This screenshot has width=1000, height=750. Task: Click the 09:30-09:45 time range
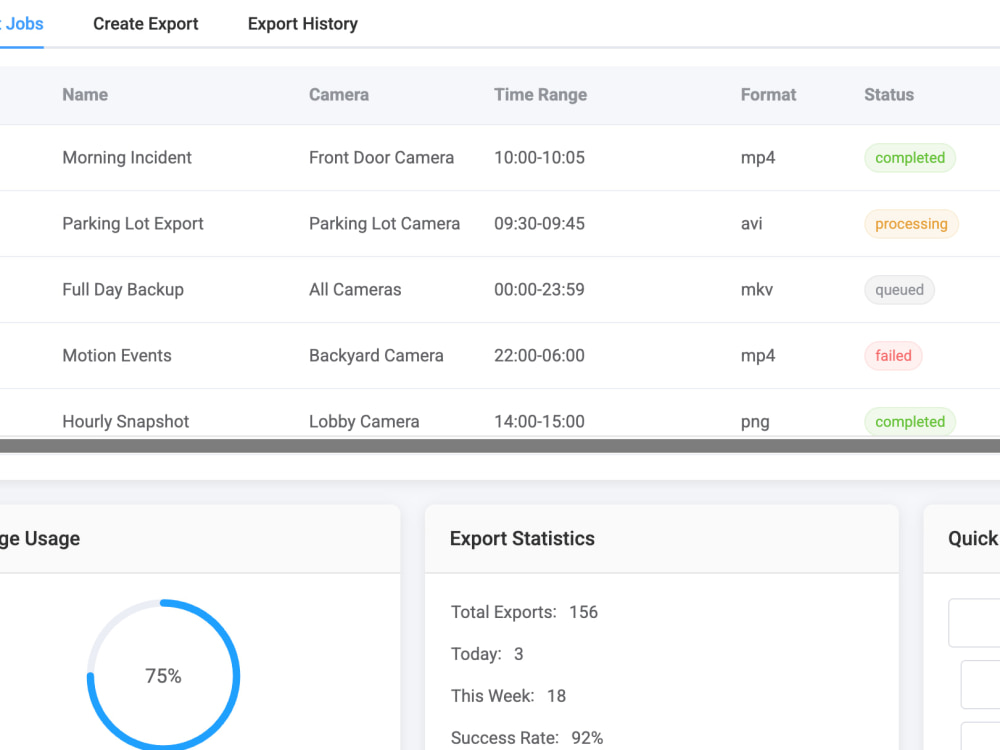(540, 224)
